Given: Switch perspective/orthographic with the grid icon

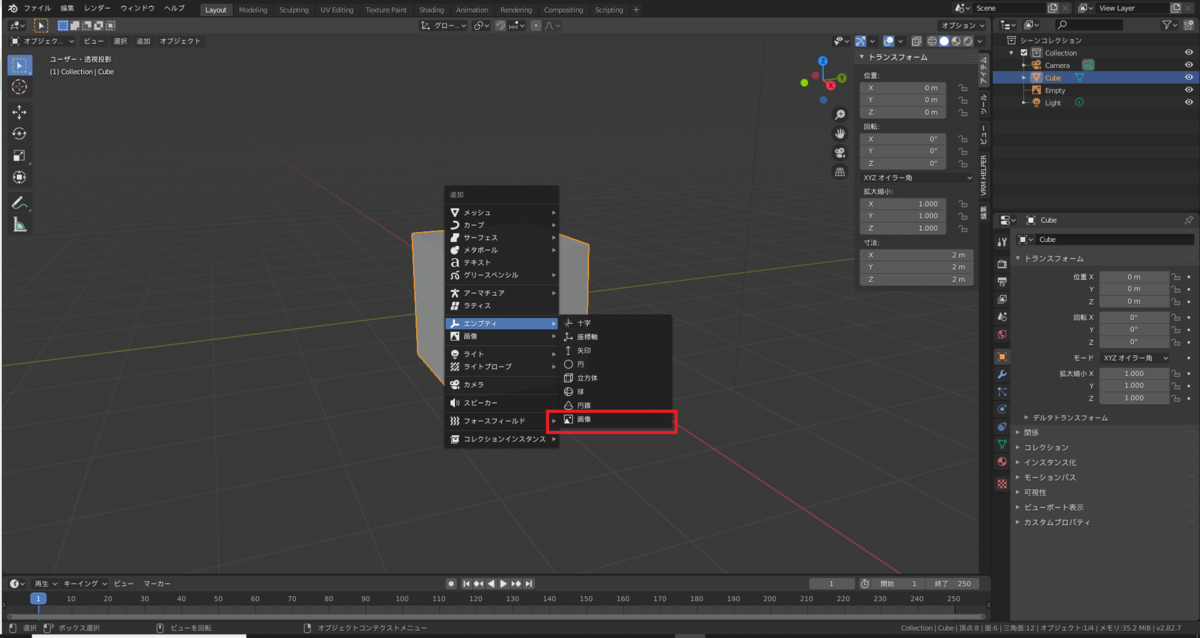Looking at the screenshot, I should coord(840,172).
